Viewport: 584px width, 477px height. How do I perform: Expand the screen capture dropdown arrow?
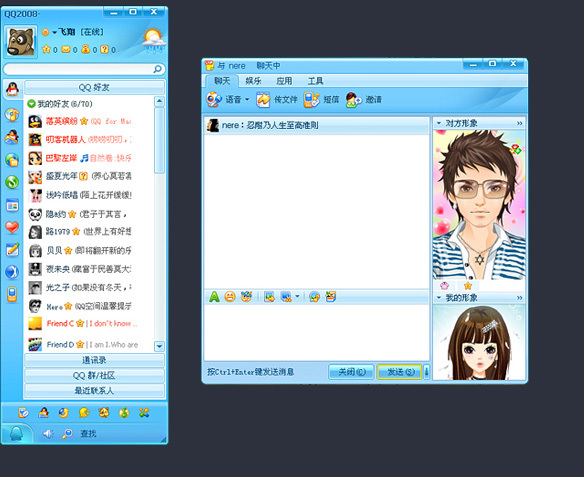[x=297, y=296]
